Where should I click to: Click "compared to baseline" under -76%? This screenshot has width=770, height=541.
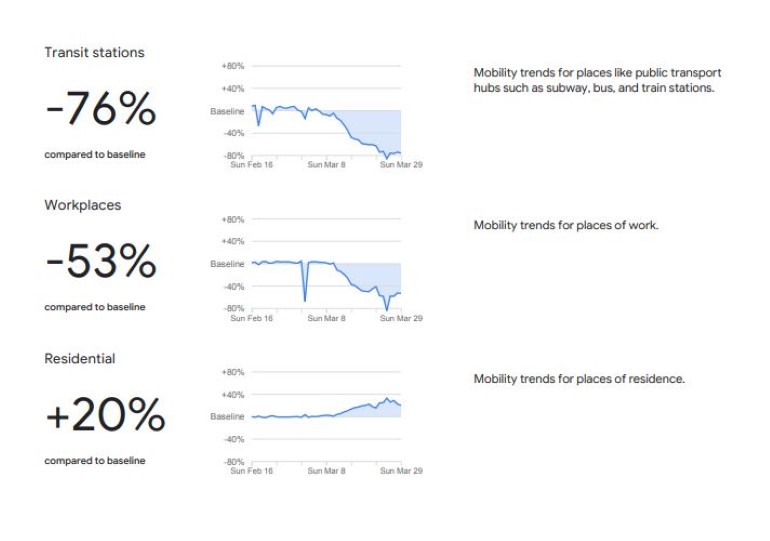pos(94,155)
